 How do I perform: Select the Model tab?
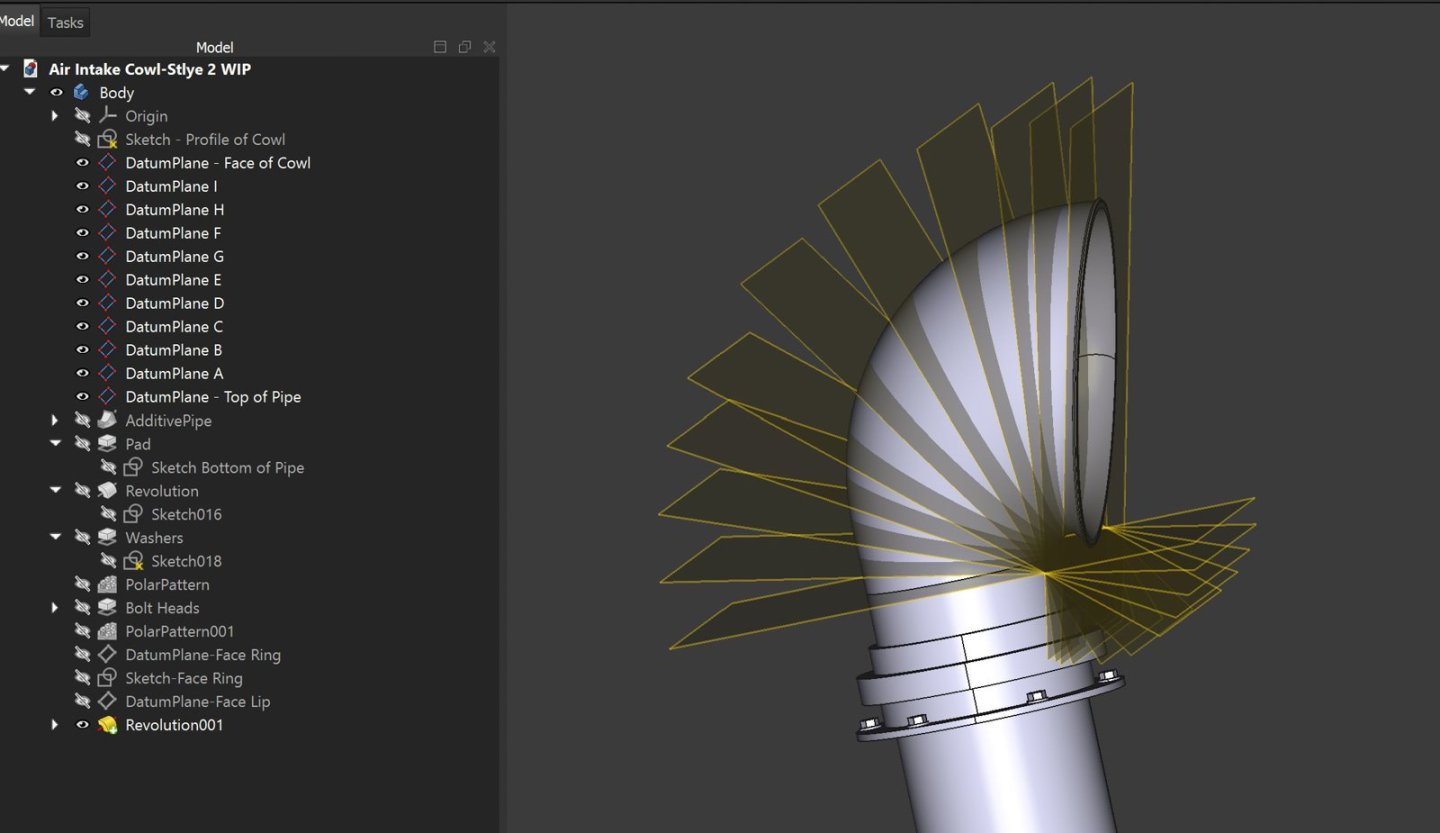[17, 21]
